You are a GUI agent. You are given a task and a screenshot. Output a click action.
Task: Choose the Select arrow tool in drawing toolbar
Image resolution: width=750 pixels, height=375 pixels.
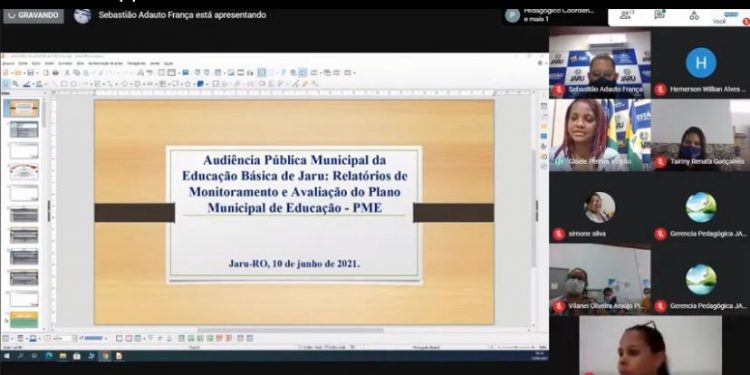click(x=6, y=84)
